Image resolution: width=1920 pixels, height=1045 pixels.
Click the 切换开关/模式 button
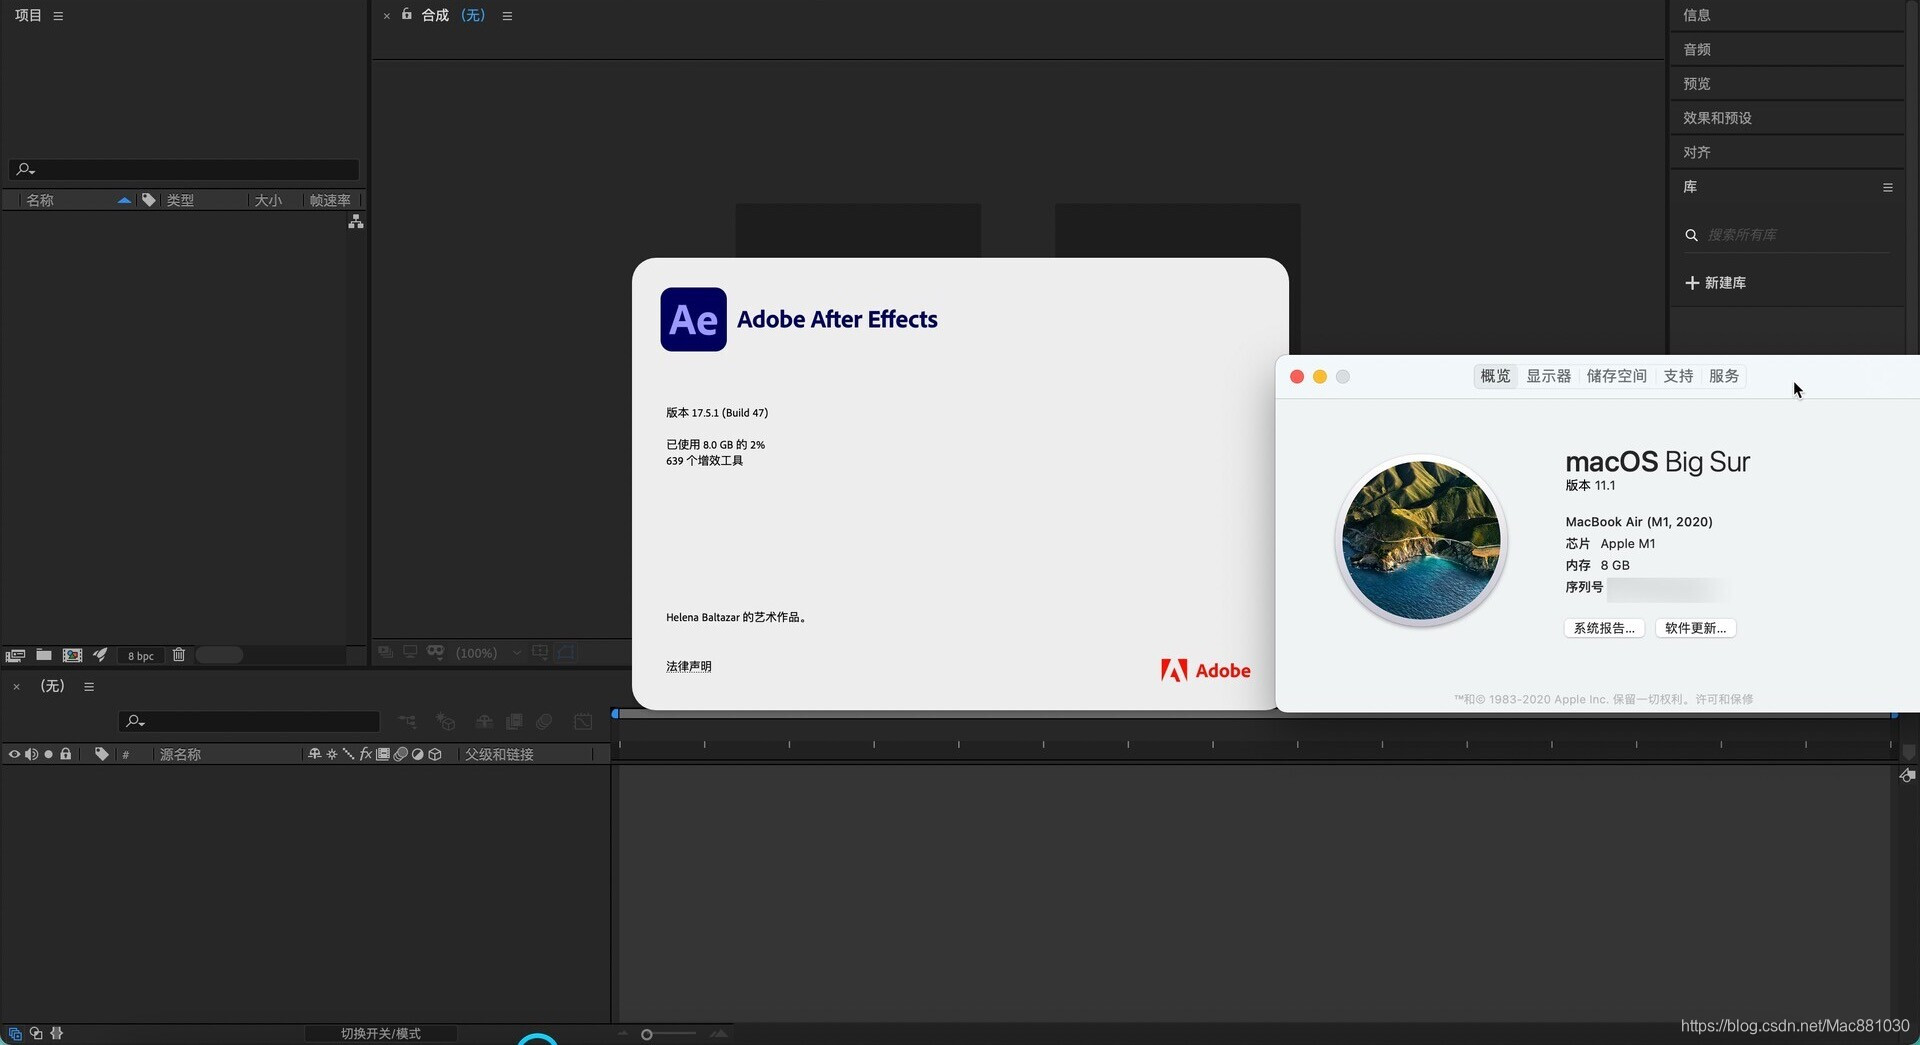coord(381,1033)
